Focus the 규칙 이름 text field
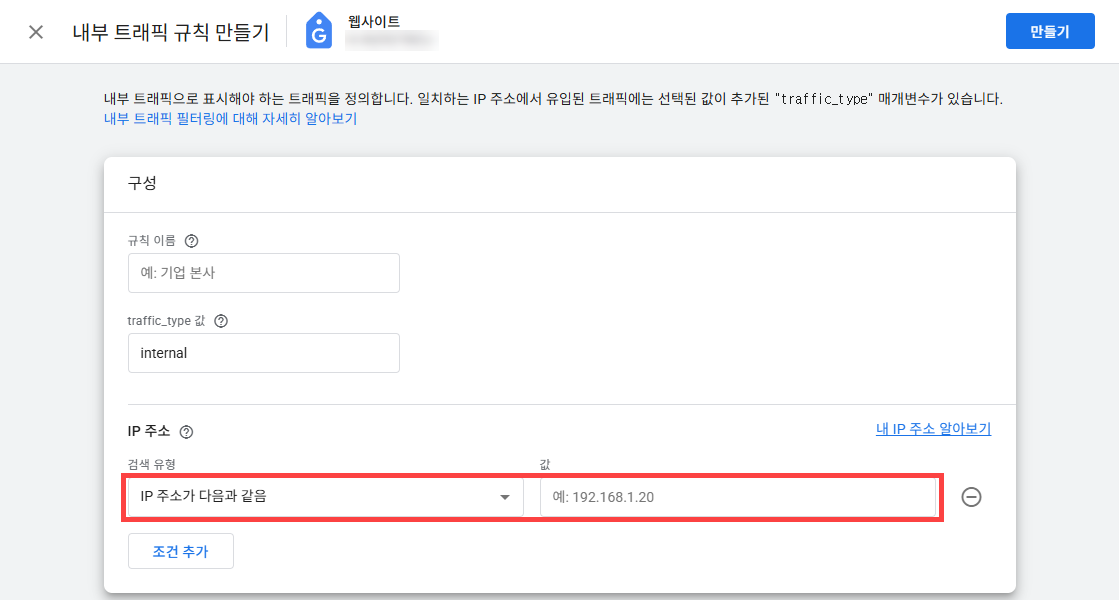 264,273
